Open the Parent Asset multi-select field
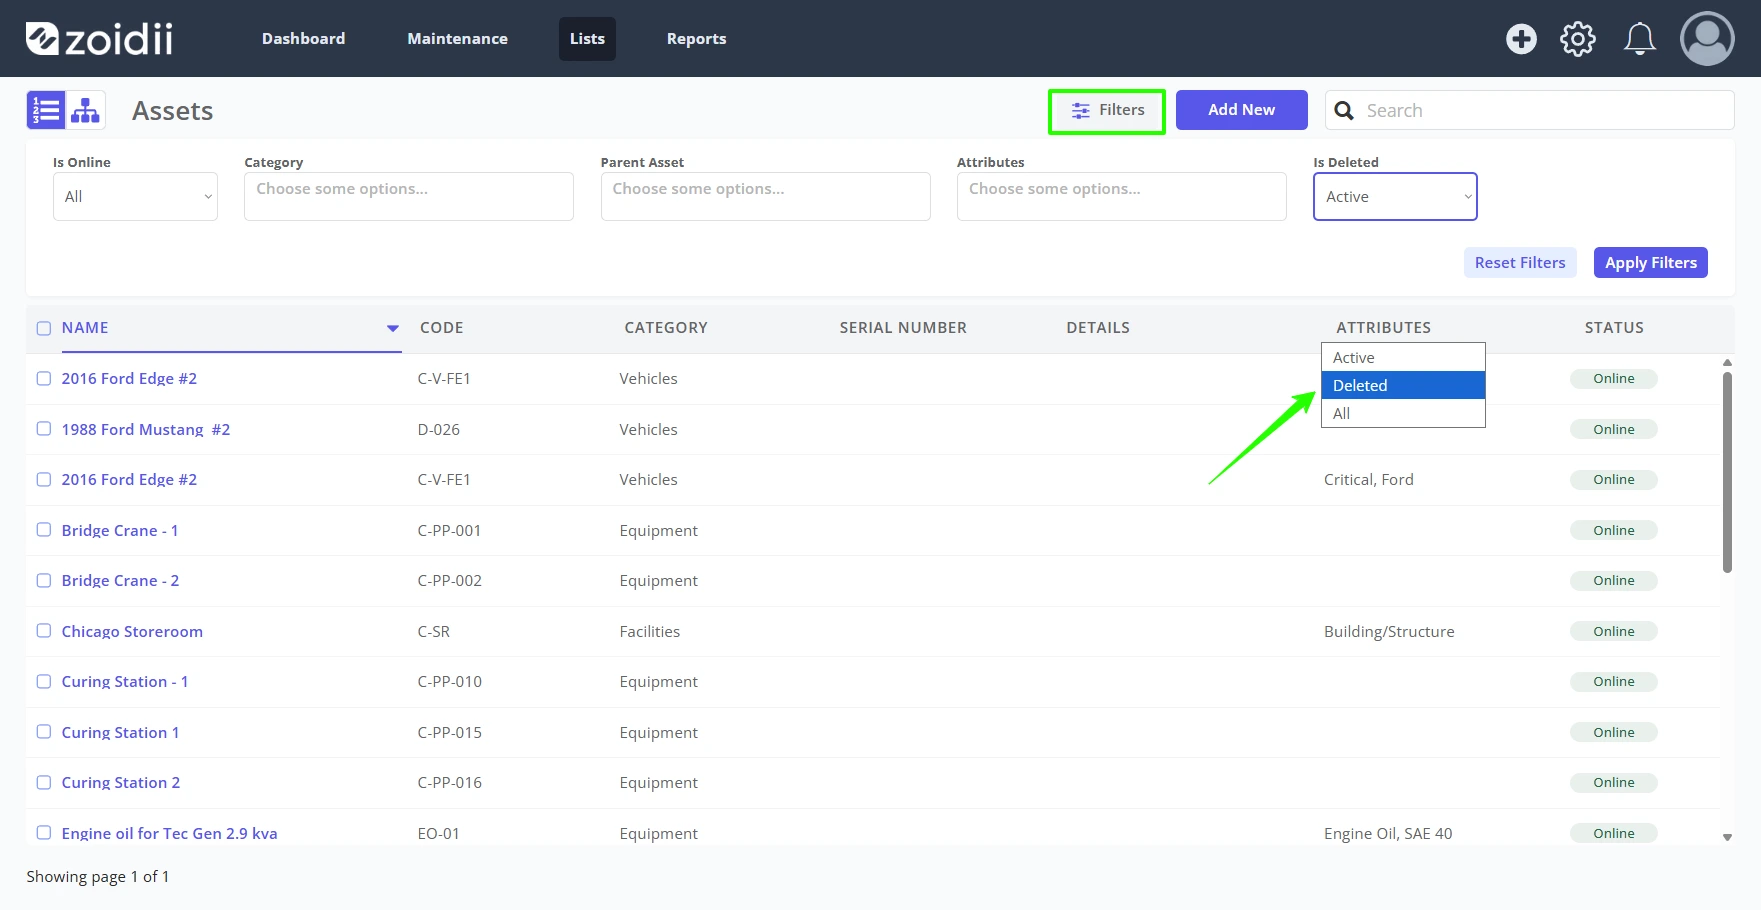The width and height of the screenshot is (1761, 910). click(765, 196)
